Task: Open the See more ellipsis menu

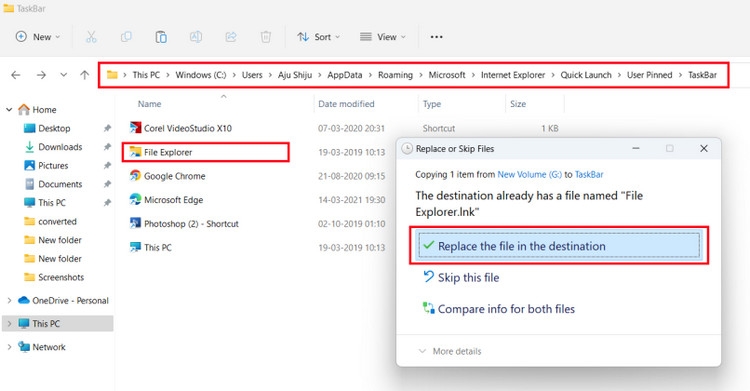Action: point(436,37)
